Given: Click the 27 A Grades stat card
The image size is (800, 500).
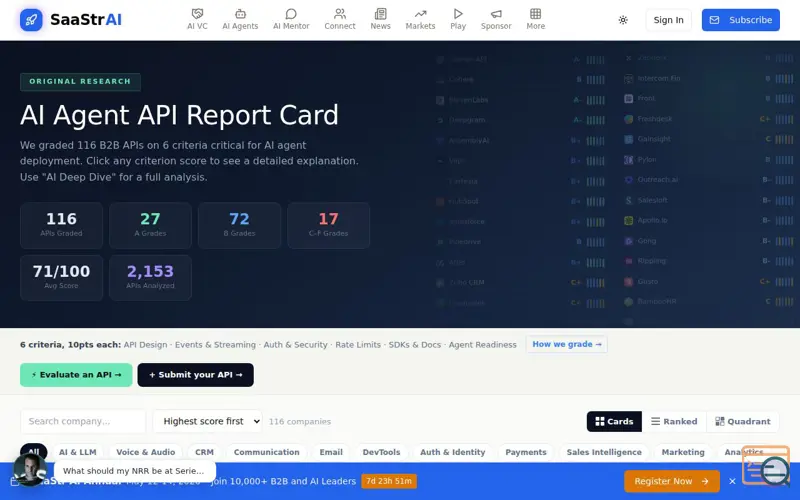Looking at the screenshot, I should (150, 226).
